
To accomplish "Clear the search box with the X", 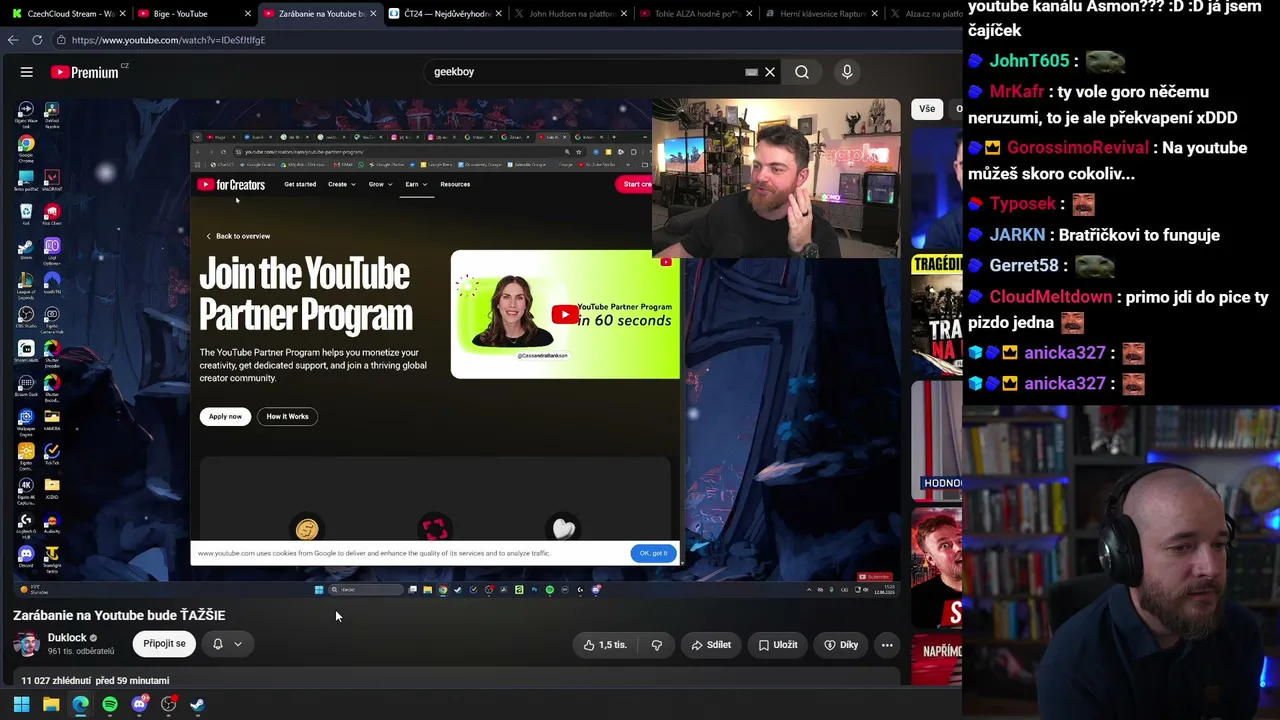I will coord(770,72).
